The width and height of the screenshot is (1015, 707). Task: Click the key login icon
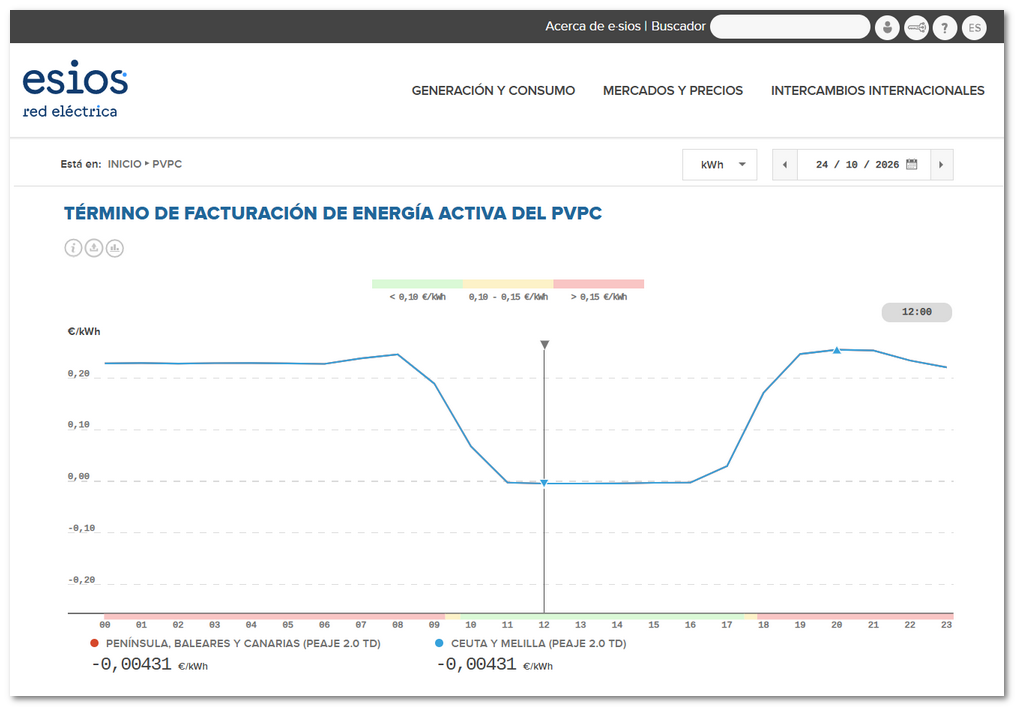click(916, 28)
